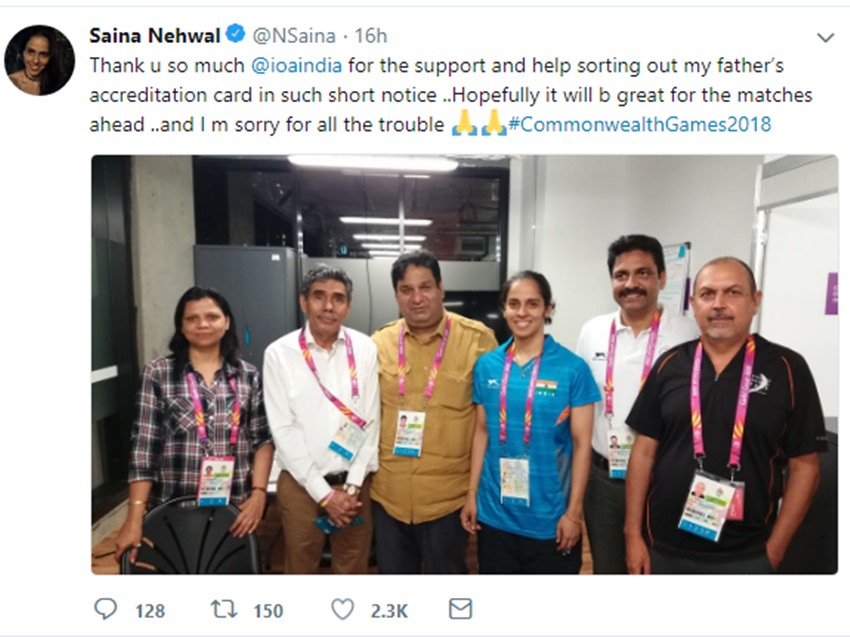
Task: Like the tweet with the heart icon
Action: click(x=342, y=609)
